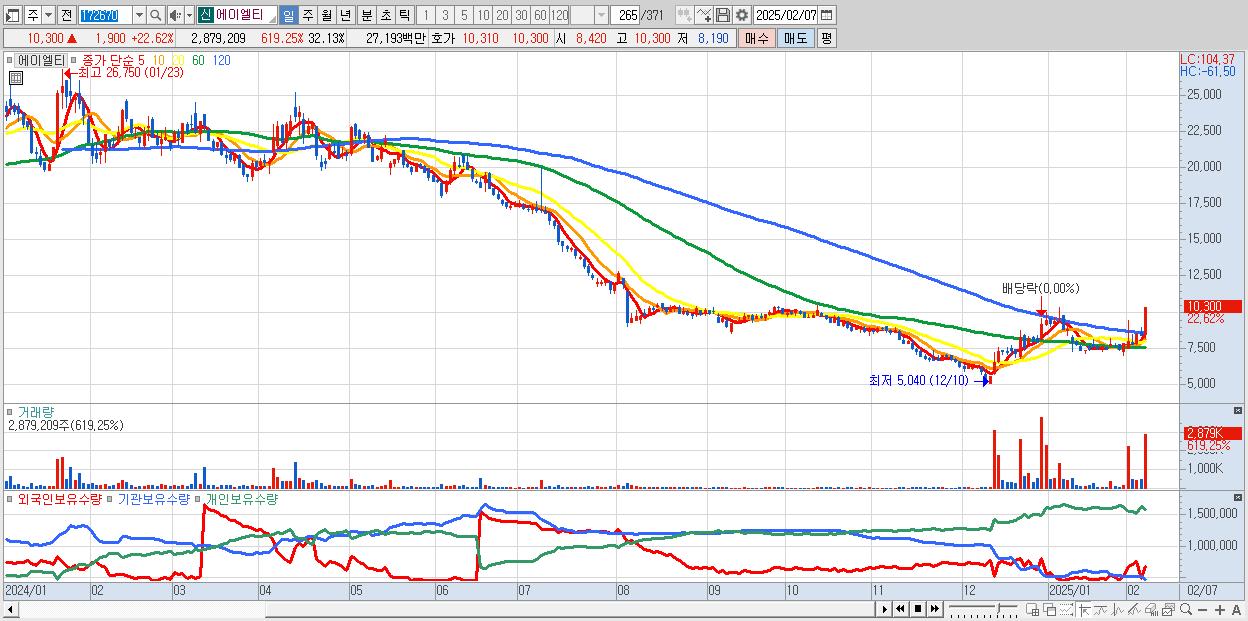The height and width of the screenshot is (621, 1248).
Task: Open the 주 stock type dropdown arrow
Action: (48, 15)
